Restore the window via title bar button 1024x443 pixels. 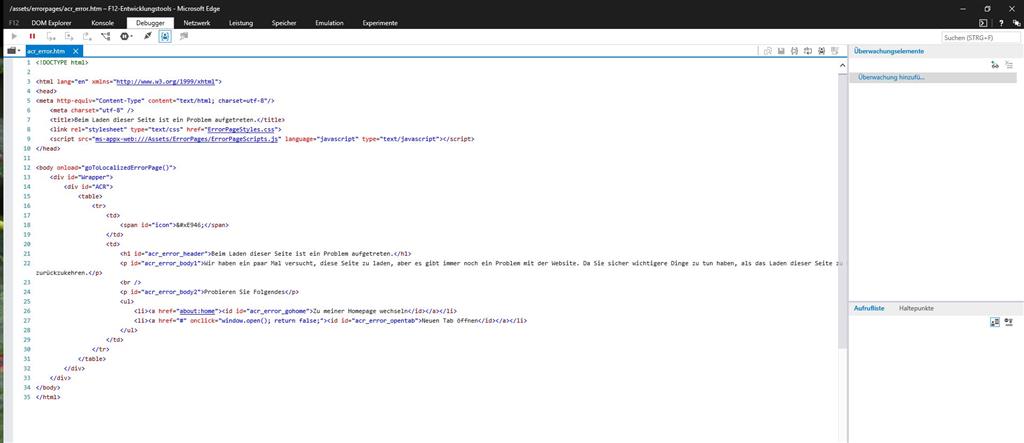(987, 8)
